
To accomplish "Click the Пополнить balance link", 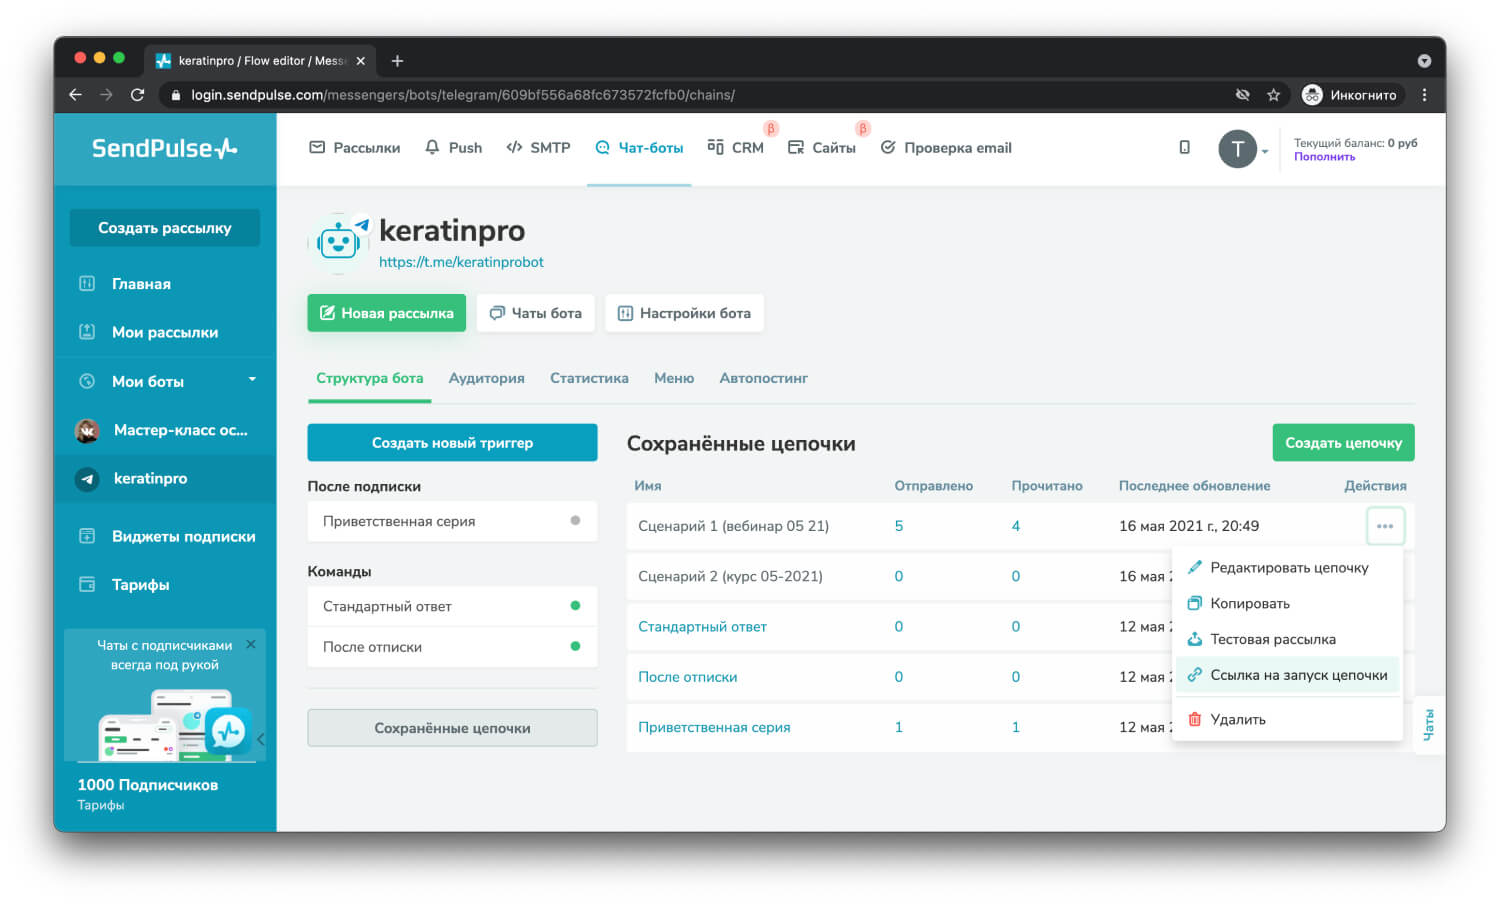I will tap(1324, 157).
